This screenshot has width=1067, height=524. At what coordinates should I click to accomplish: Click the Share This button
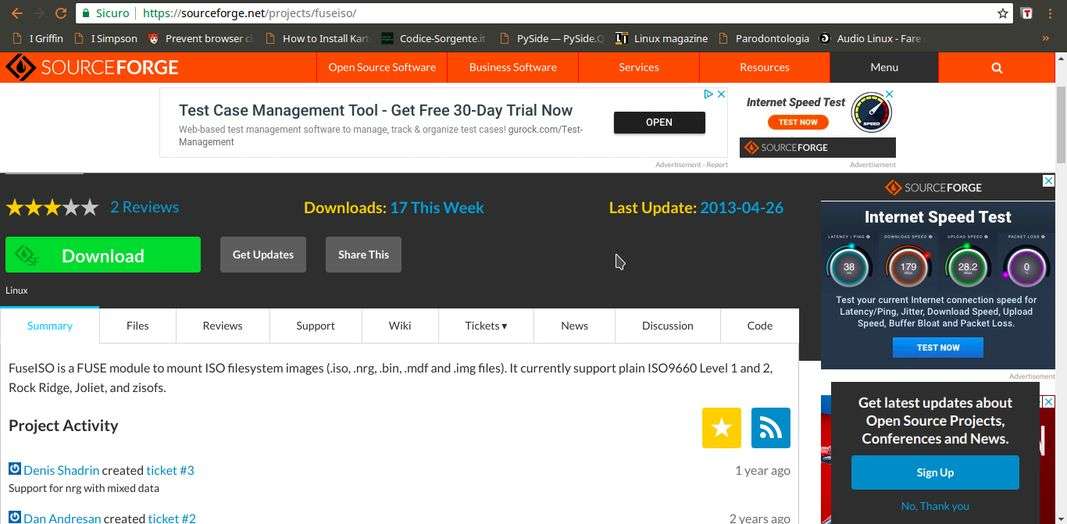[x=363, y=255]
